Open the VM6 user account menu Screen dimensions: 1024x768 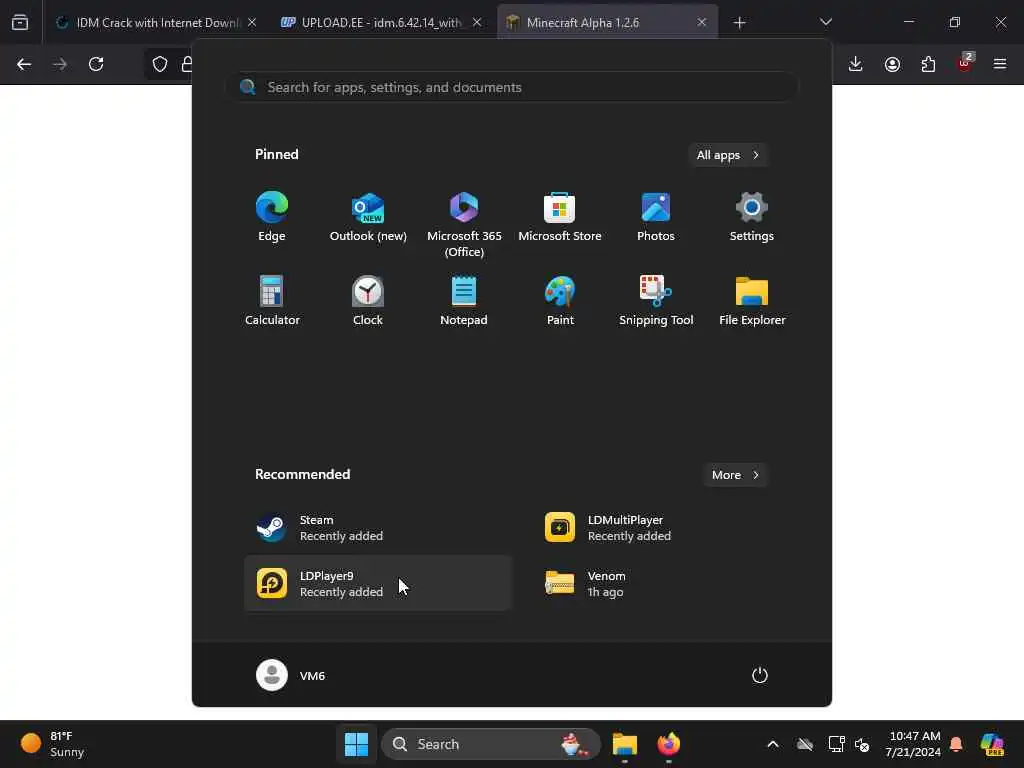pyautogui.click(x=291, y=675)
